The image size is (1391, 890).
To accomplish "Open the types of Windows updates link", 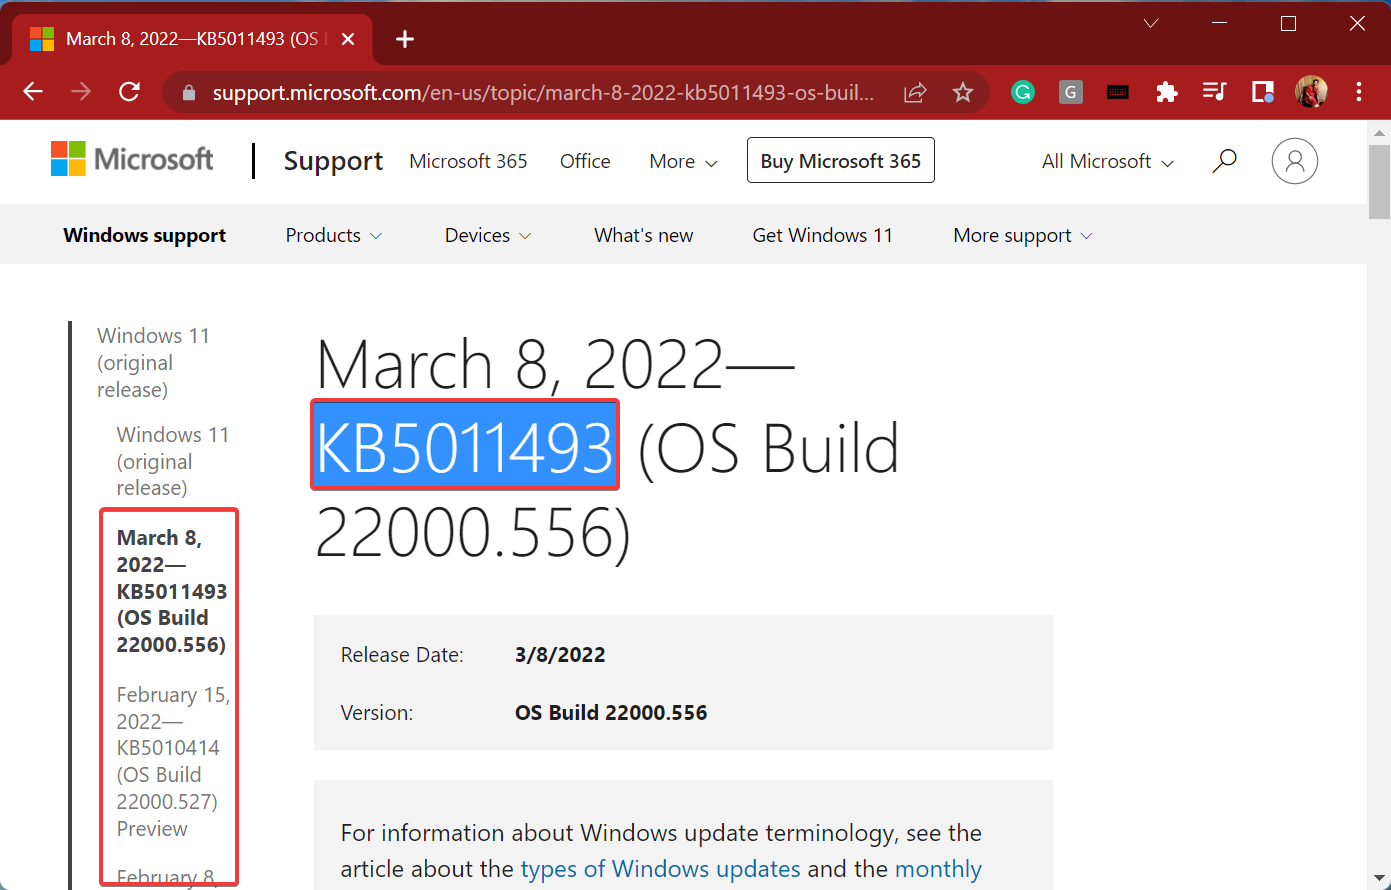I will 660,868.
